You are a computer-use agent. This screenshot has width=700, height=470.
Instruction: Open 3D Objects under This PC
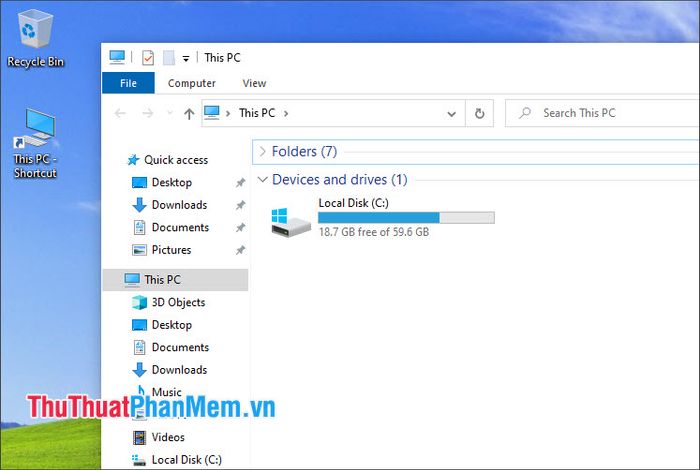178,302
